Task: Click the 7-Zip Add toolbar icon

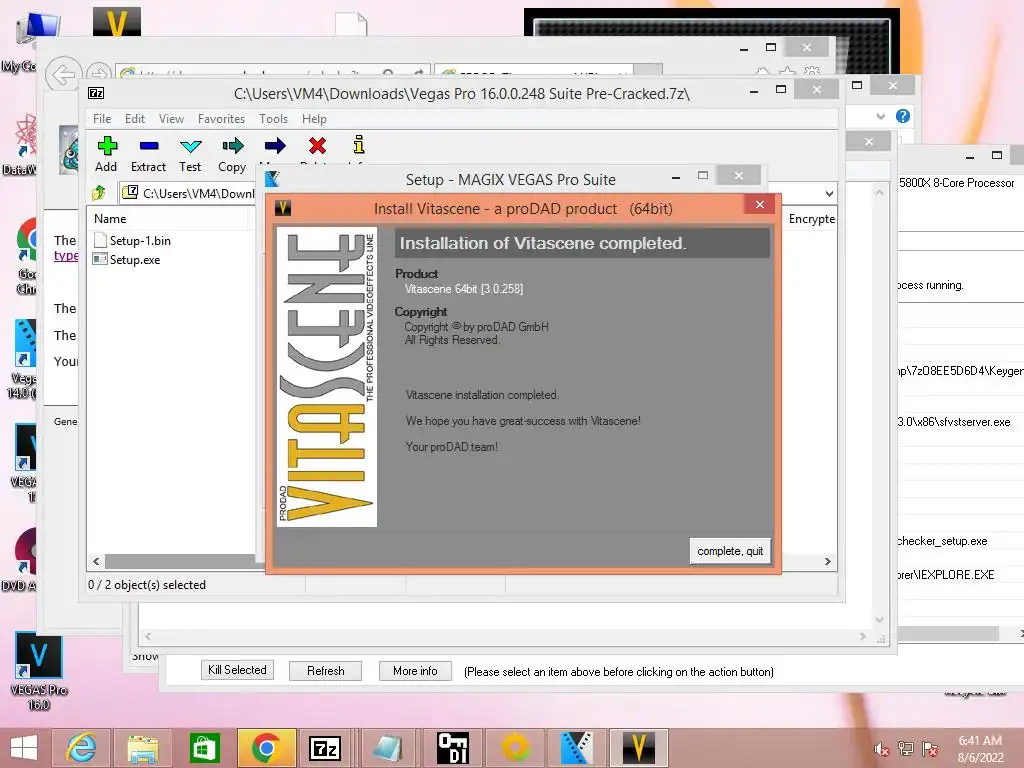Action: click(107, 145)
